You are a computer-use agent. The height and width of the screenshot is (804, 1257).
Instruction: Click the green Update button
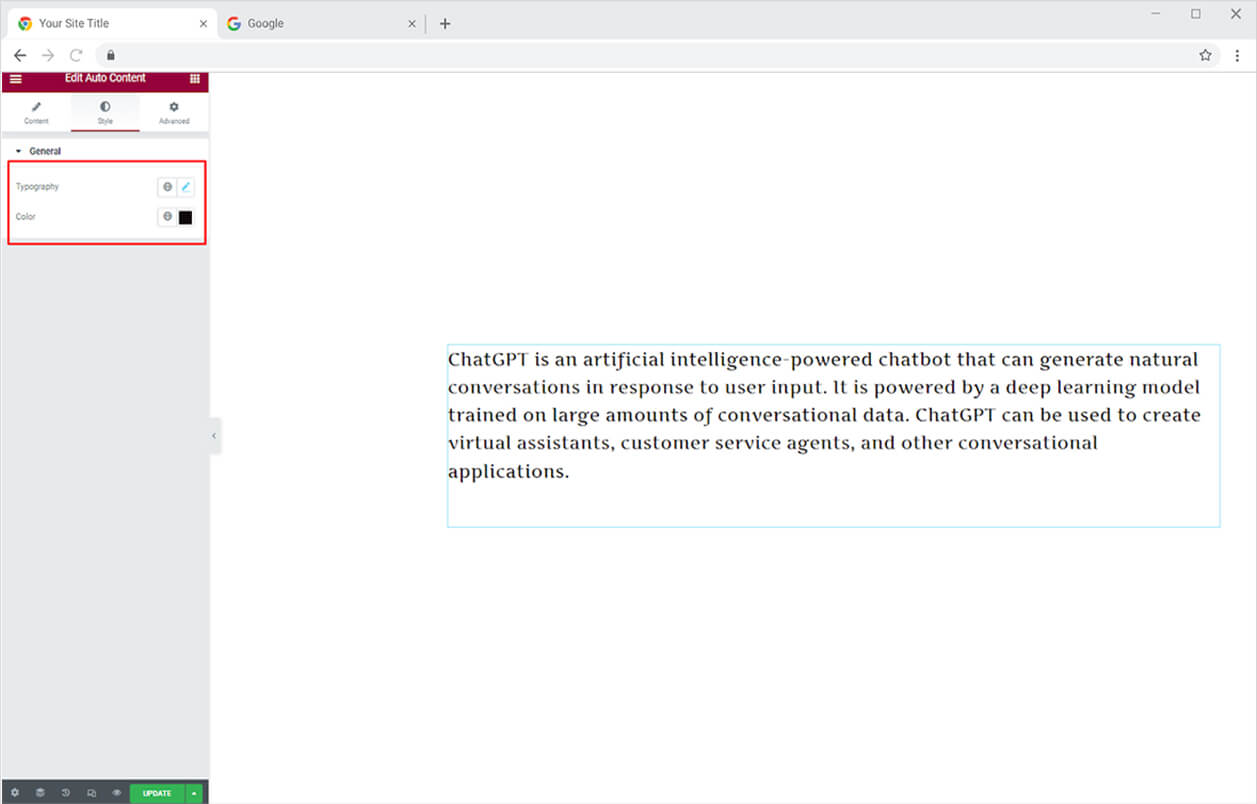coord(157,793)
